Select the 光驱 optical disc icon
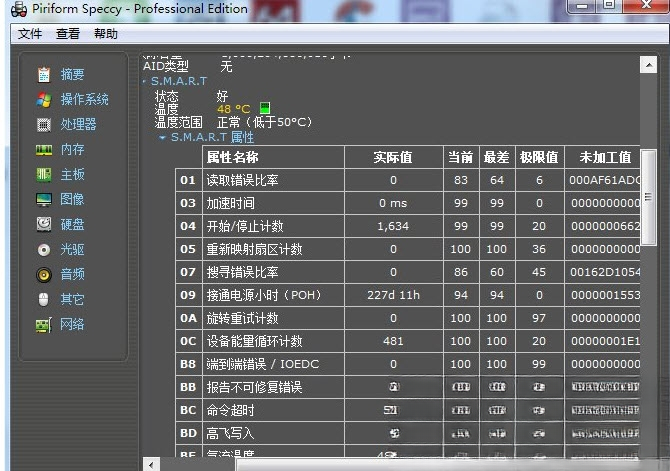Screen dimensions: 670x471 tap(44, 249)
